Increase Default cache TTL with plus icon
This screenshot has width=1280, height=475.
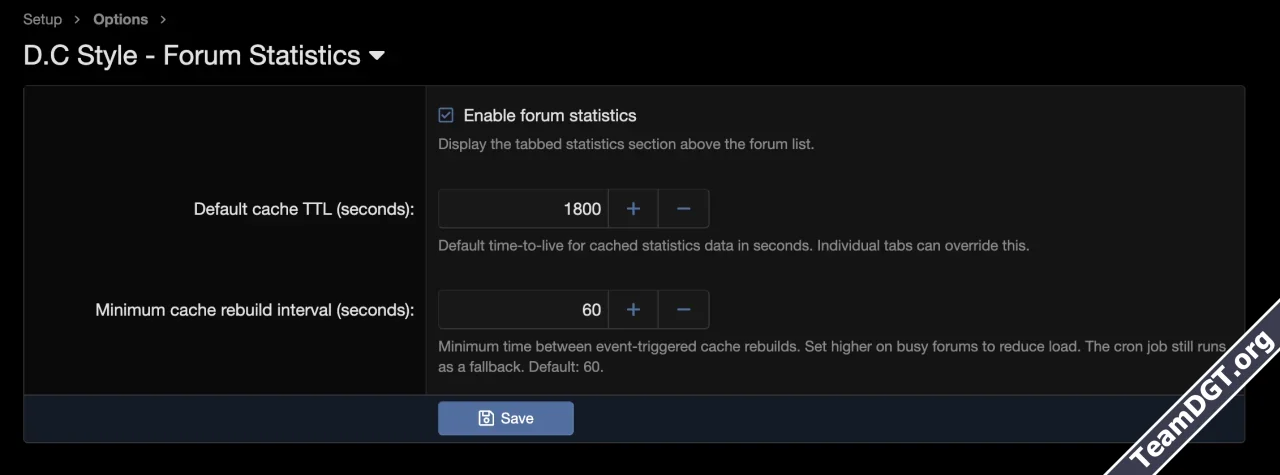tap(633, 209)
